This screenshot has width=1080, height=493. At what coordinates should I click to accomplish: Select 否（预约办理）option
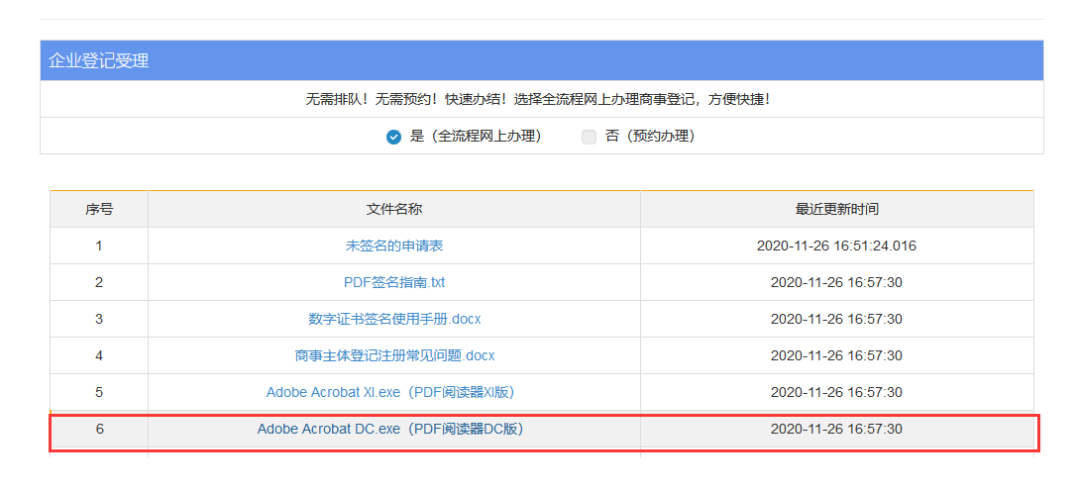(589, 137)
